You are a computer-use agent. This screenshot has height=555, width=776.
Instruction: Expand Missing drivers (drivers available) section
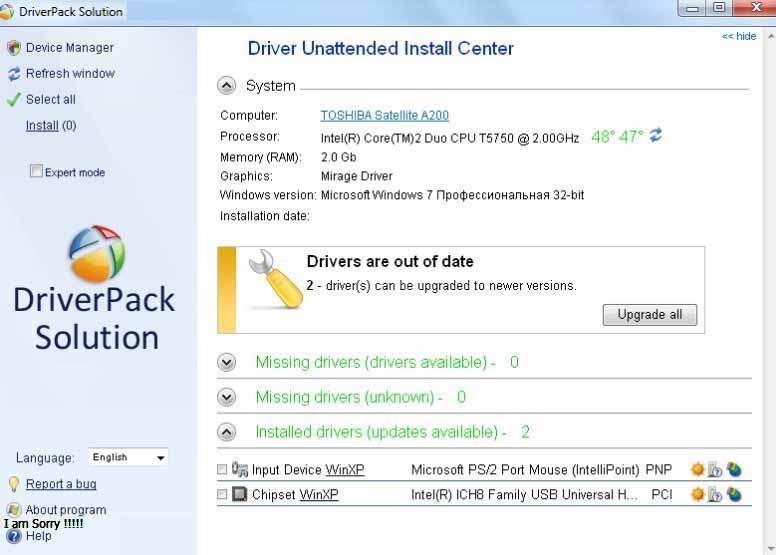(226, 362)
